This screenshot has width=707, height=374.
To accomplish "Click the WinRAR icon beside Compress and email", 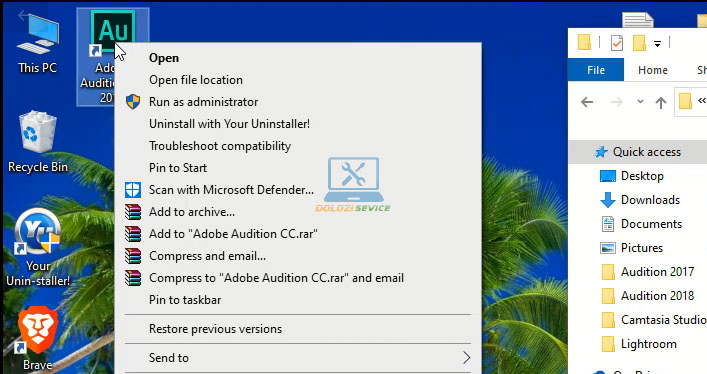I will click(133, 256).
